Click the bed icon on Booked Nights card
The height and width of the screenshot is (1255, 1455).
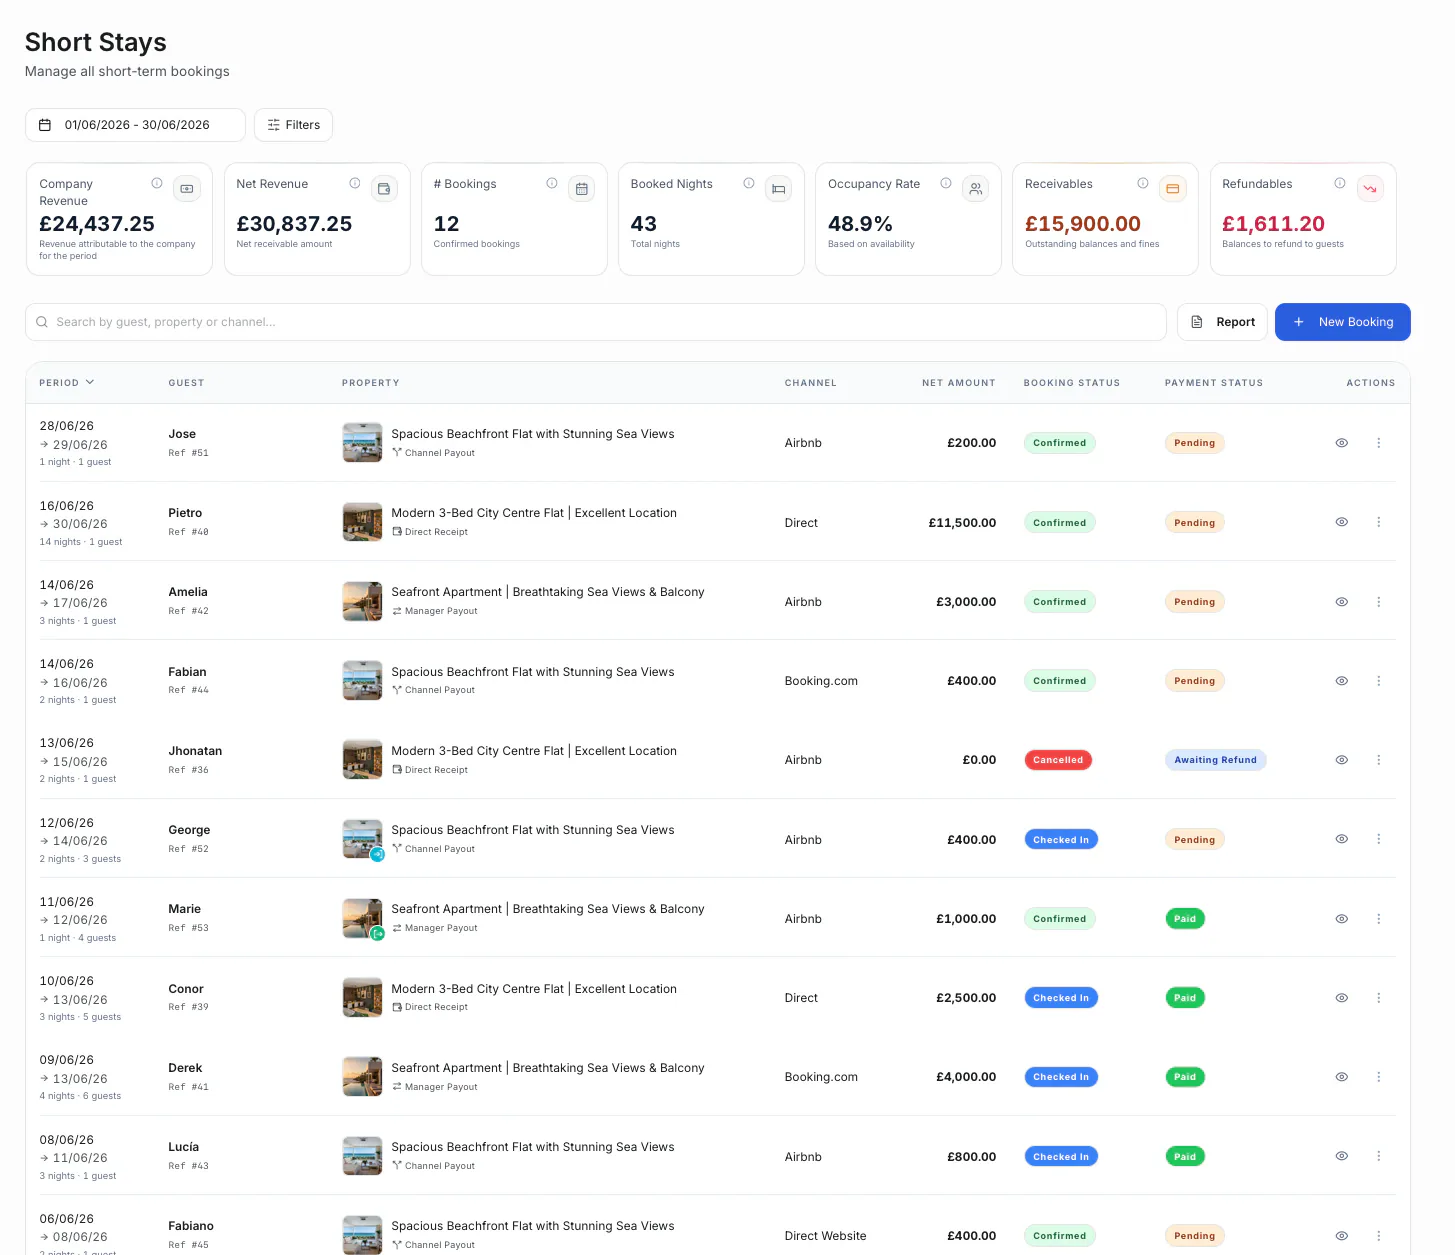[778, 188]
